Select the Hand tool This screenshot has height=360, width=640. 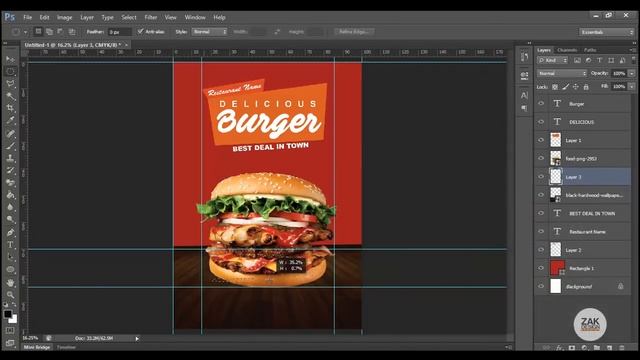(10, 282)
